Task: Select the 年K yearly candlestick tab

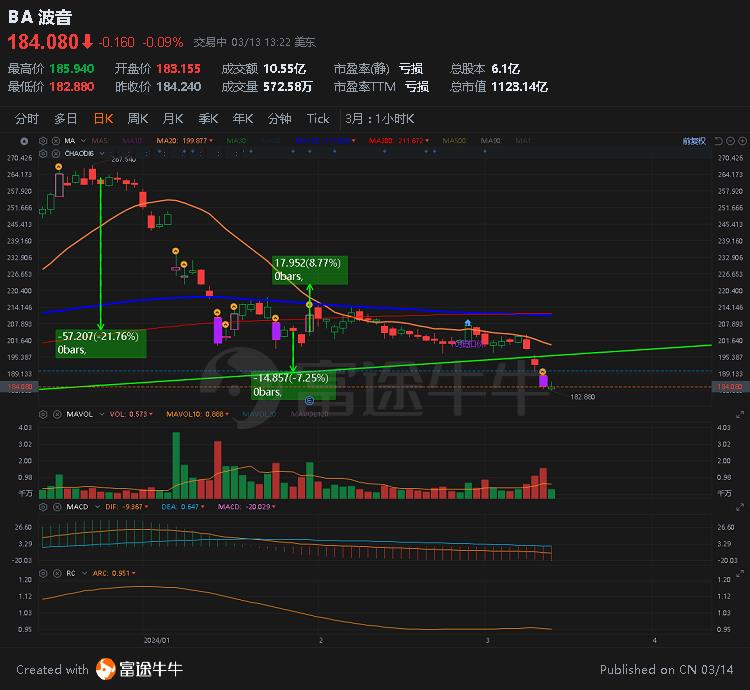Action: click(243, 119)
